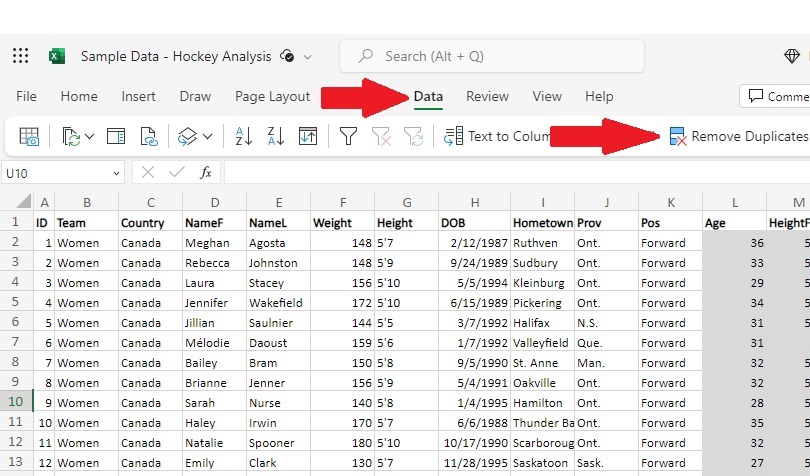Open the app launcher waffle icon

pyautogui.click(x=21, y=56)
